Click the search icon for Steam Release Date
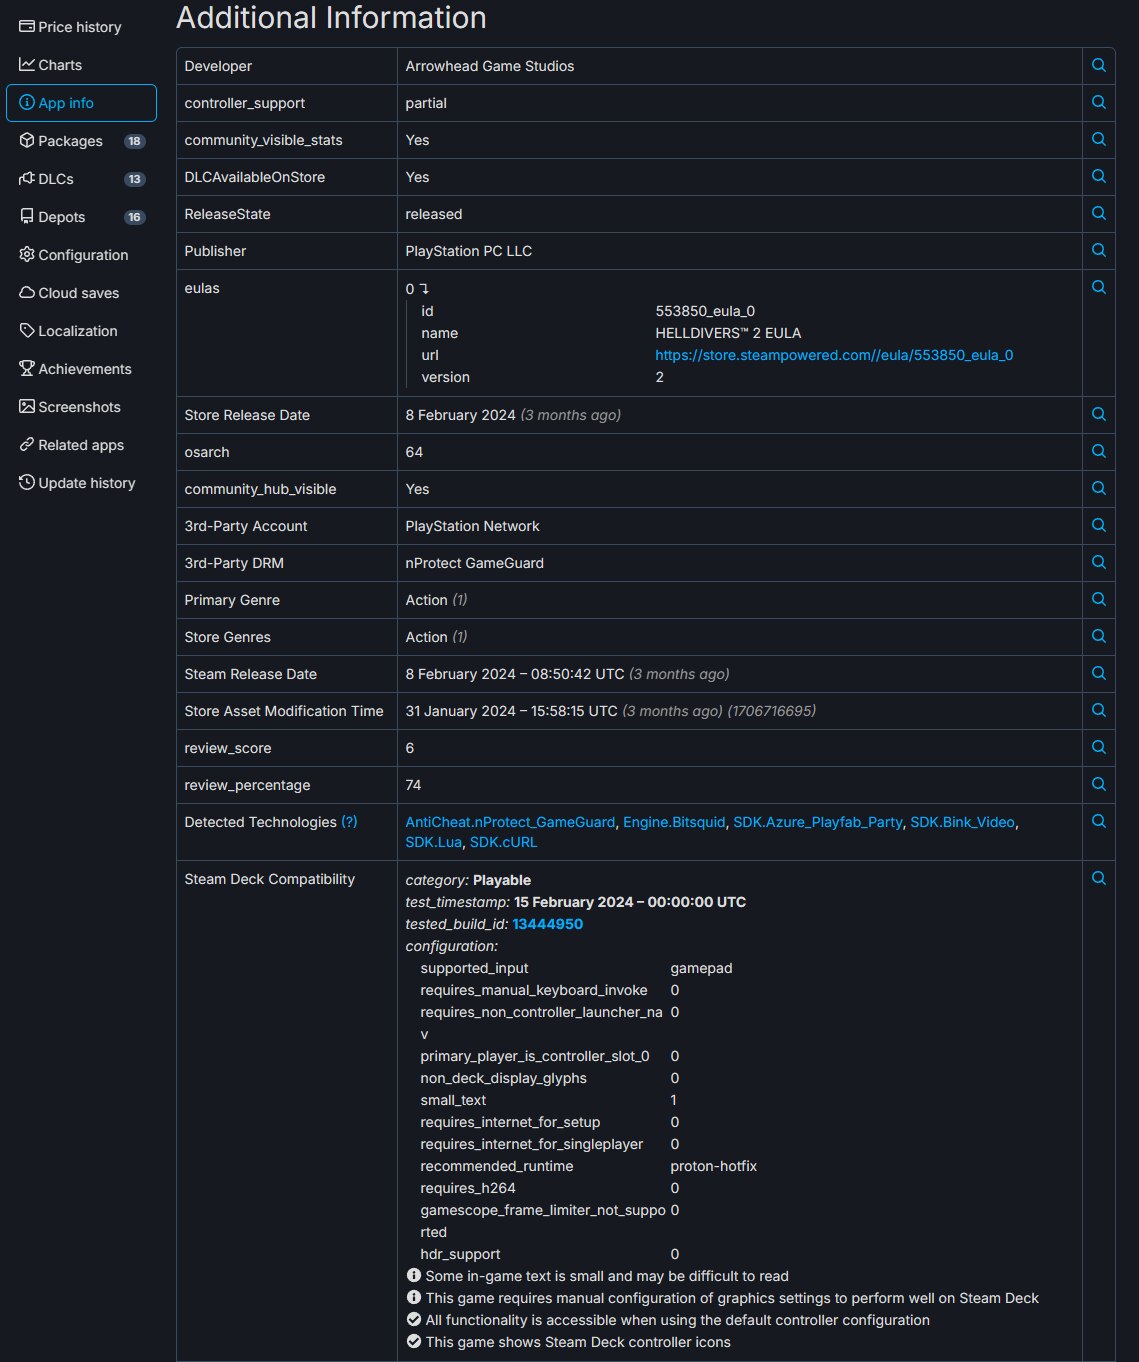The height and width of the screenshot is (1362, 1139). coord(1098,673)
